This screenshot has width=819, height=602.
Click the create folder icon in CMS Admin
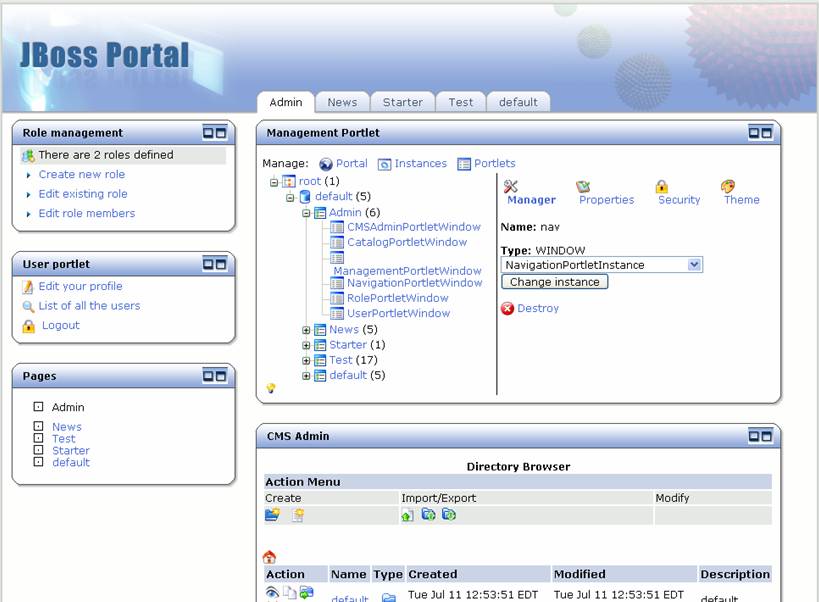pyautogui.click(x=272, y=515)
